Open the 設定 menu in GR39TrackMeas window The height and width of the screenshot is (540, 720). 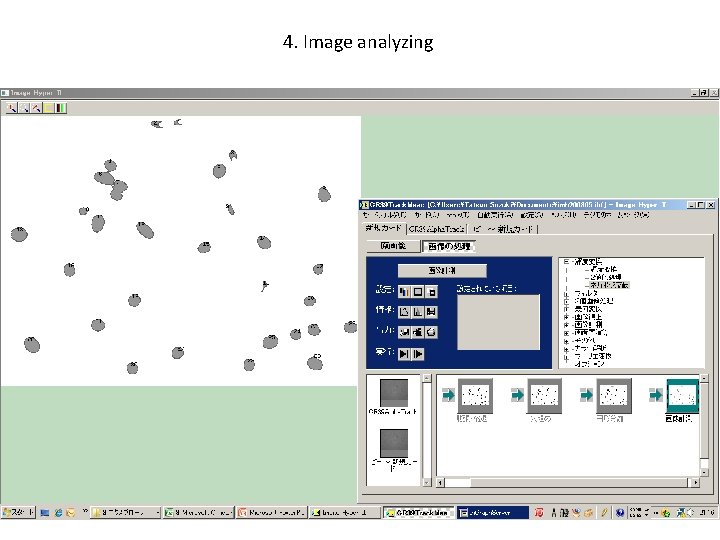[532, 215]
